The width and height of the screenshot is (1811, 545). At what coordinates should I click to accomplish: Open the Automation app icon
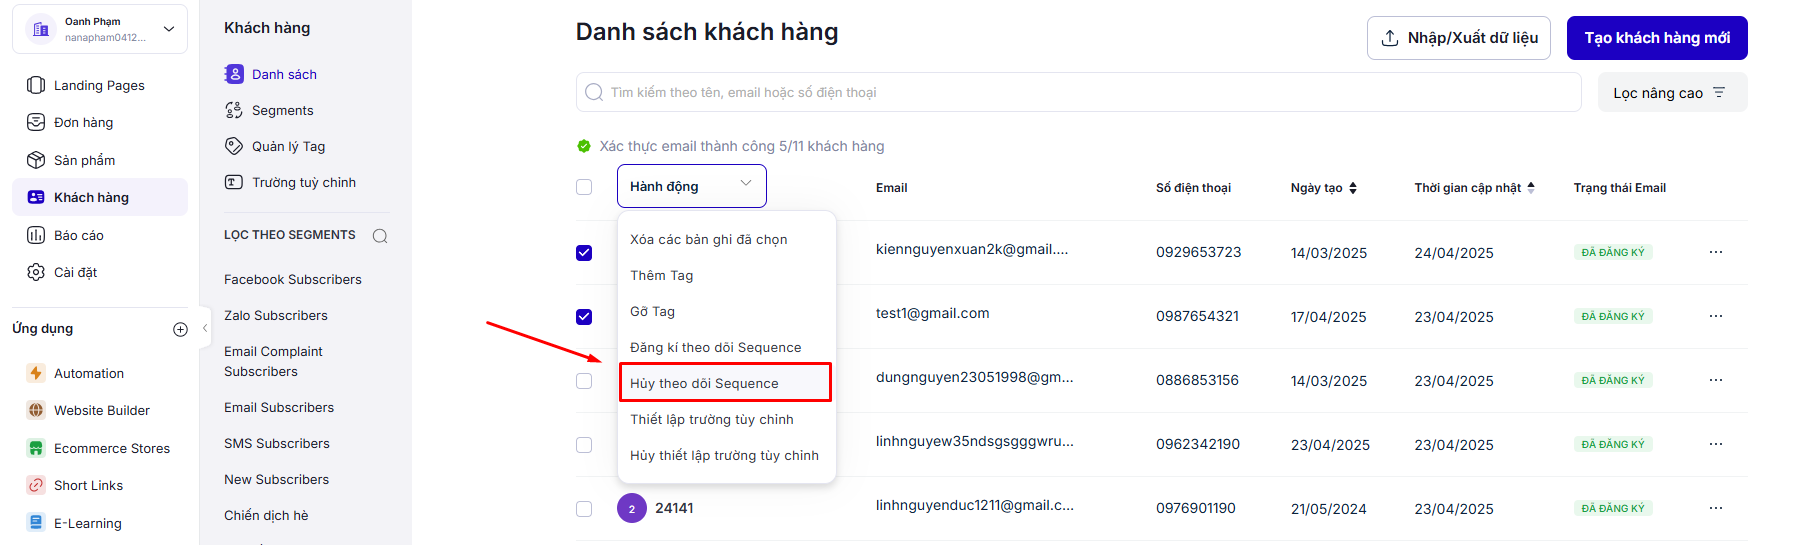pos(36,373)
